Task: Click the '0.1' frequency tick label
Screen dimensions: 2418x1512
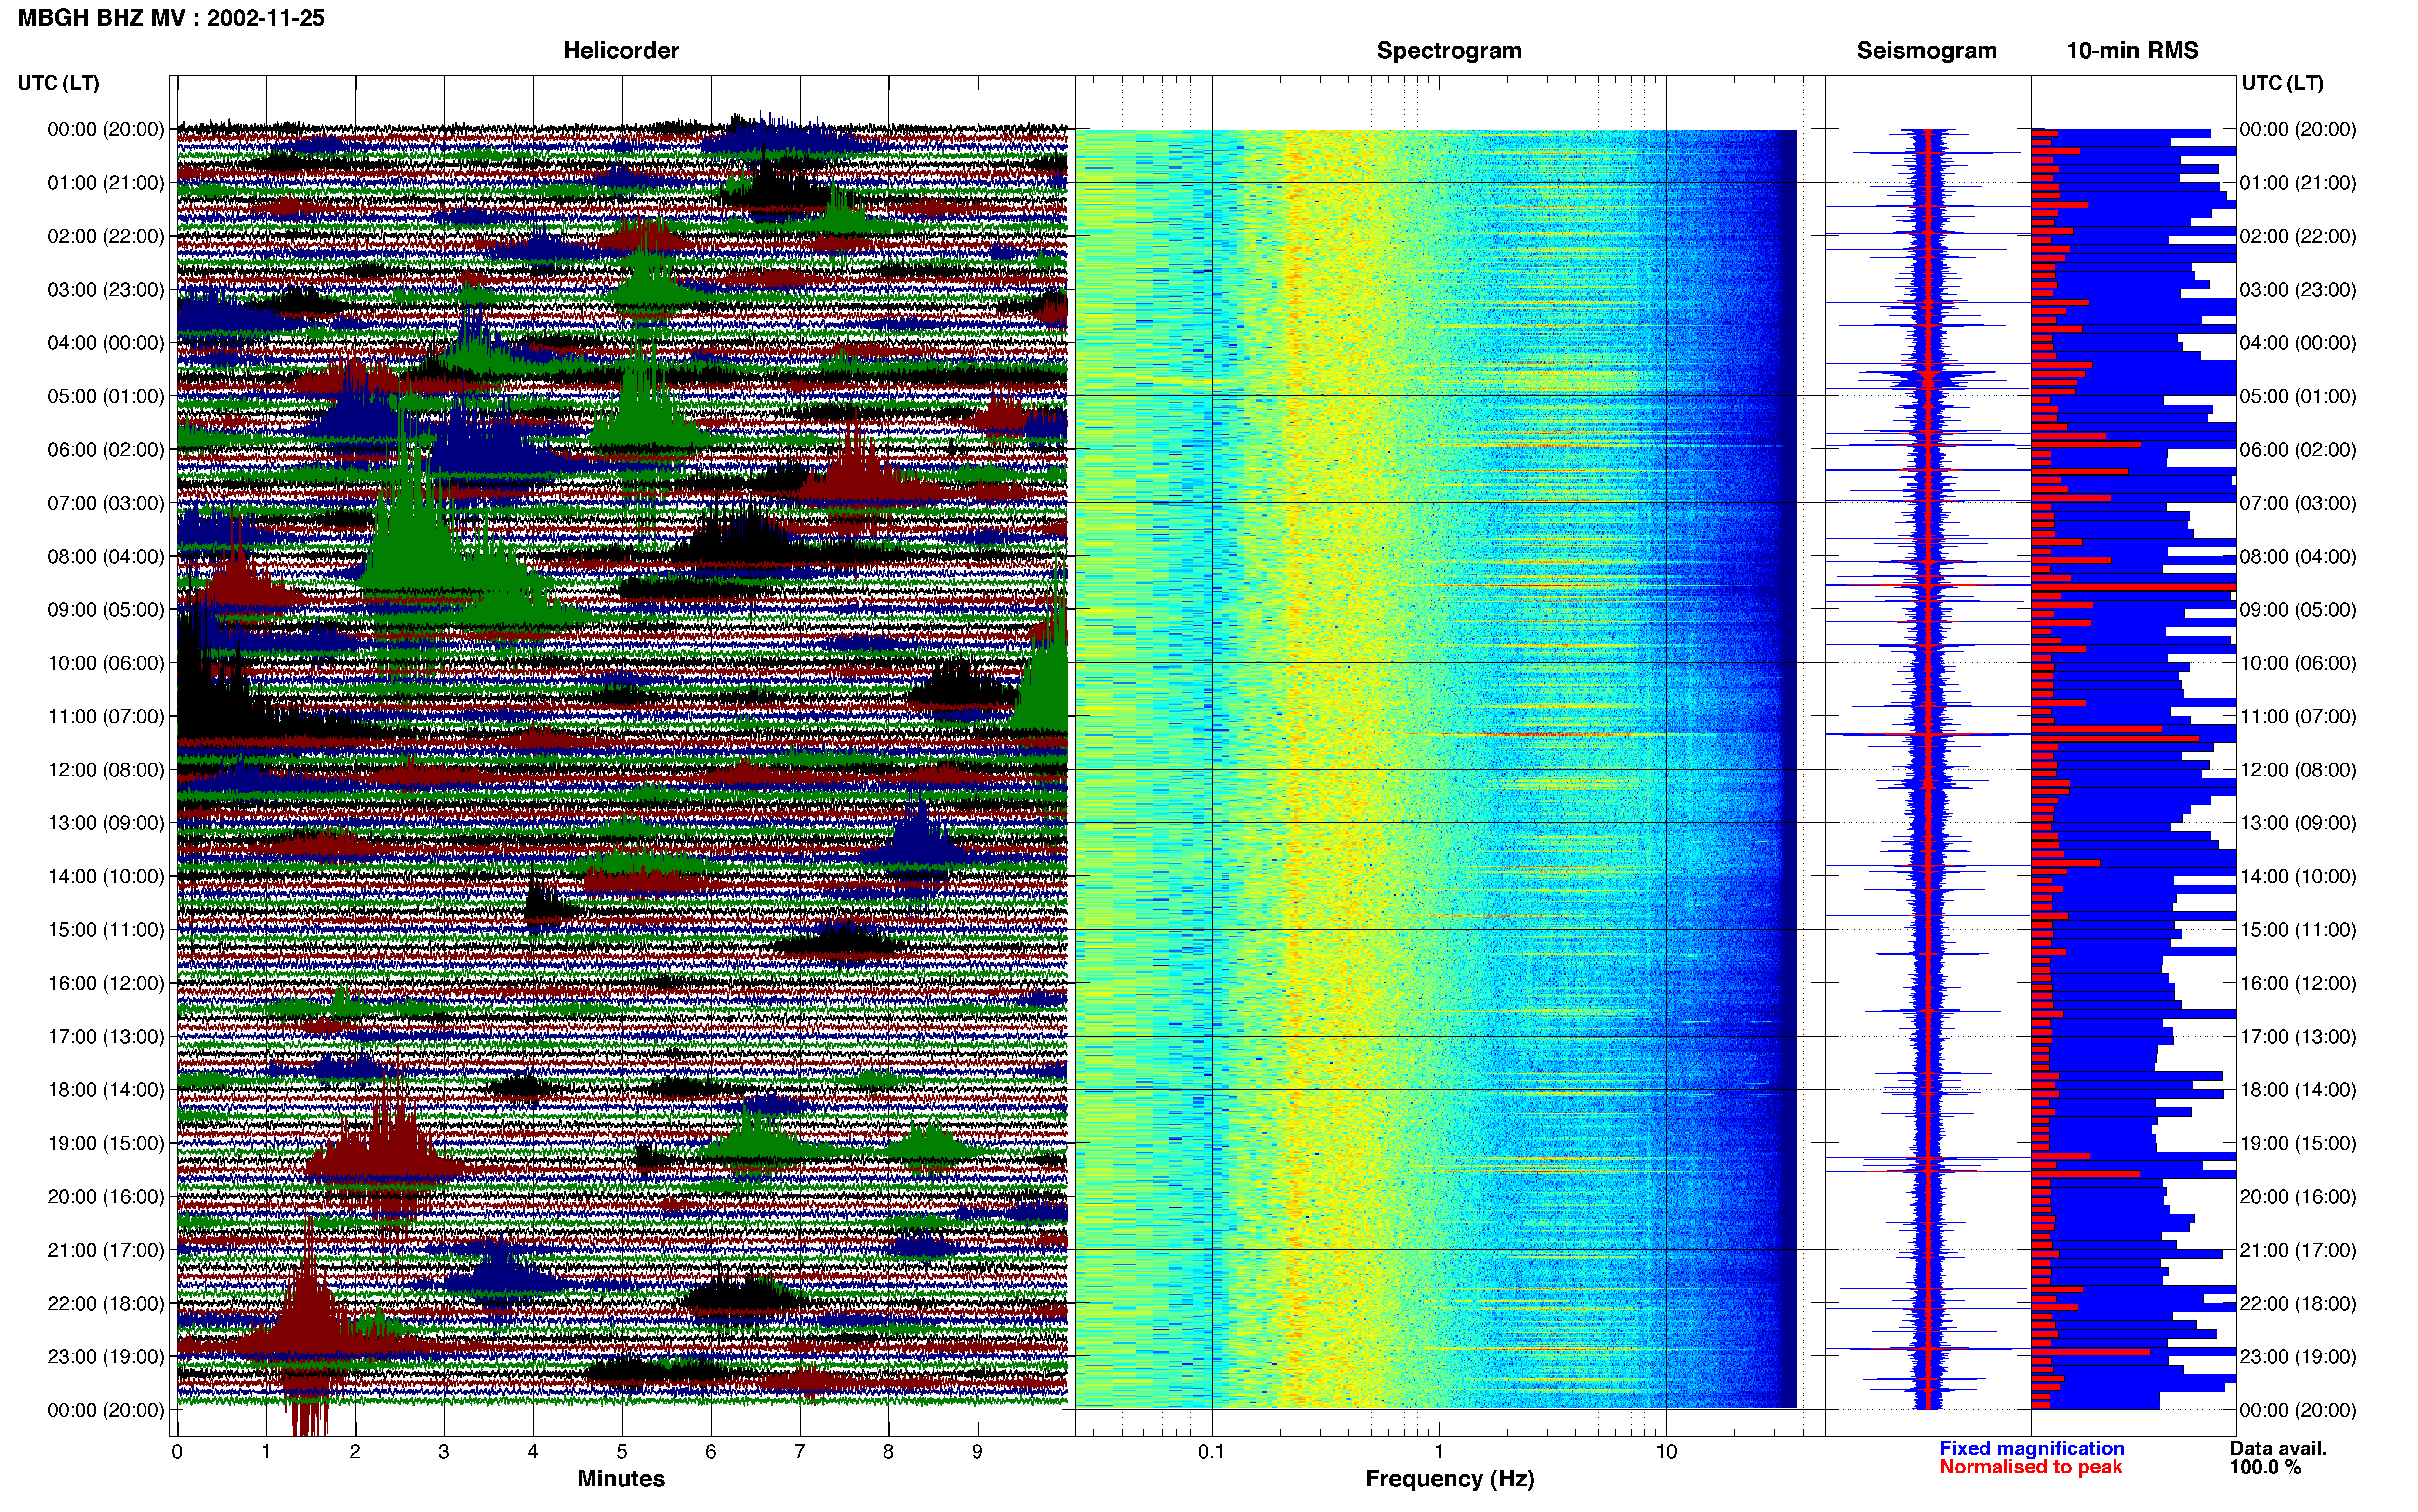Action: pyautogui.click(x=1211, y=1452)
